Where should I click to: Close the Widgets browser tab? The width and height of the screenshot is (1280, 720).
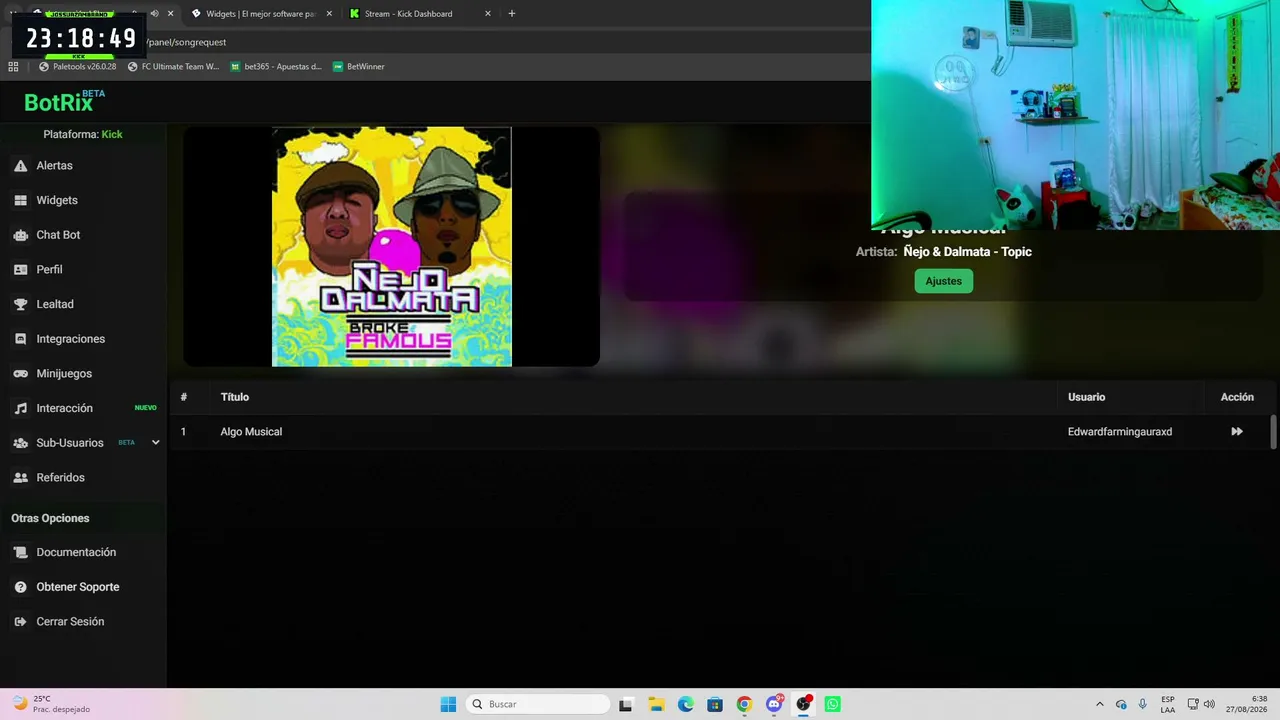pos(329,14)
